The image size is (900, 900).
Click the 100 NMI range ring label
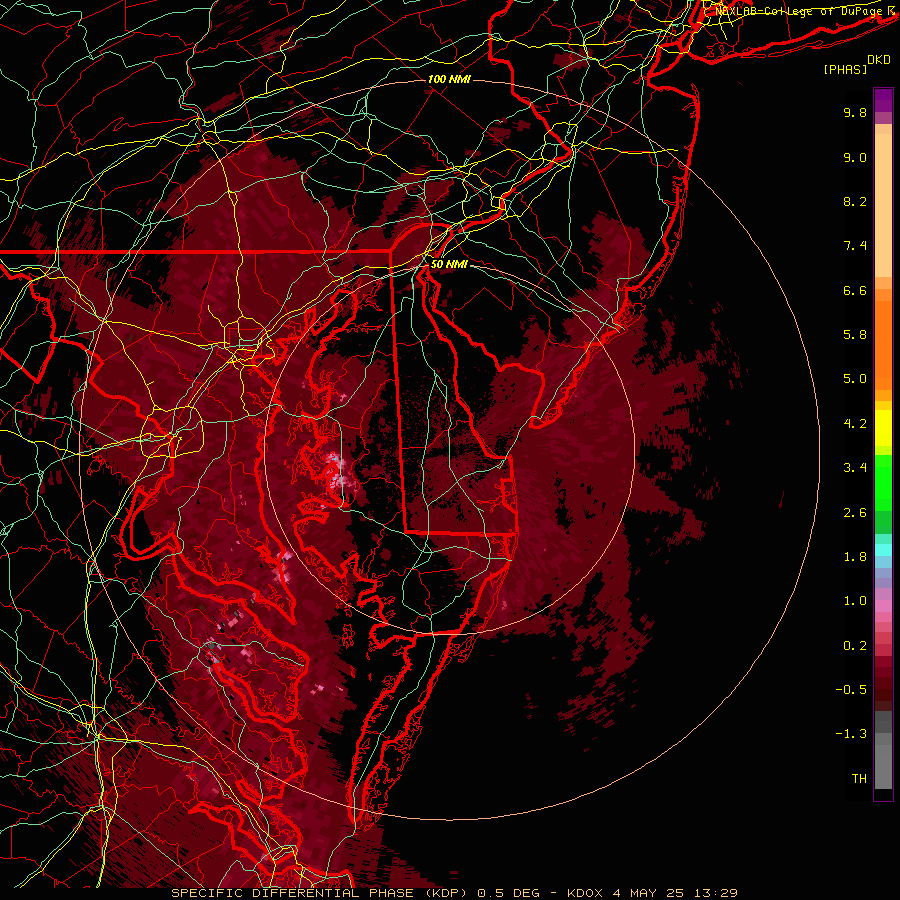pyautogui.click(x=449, y=79)
